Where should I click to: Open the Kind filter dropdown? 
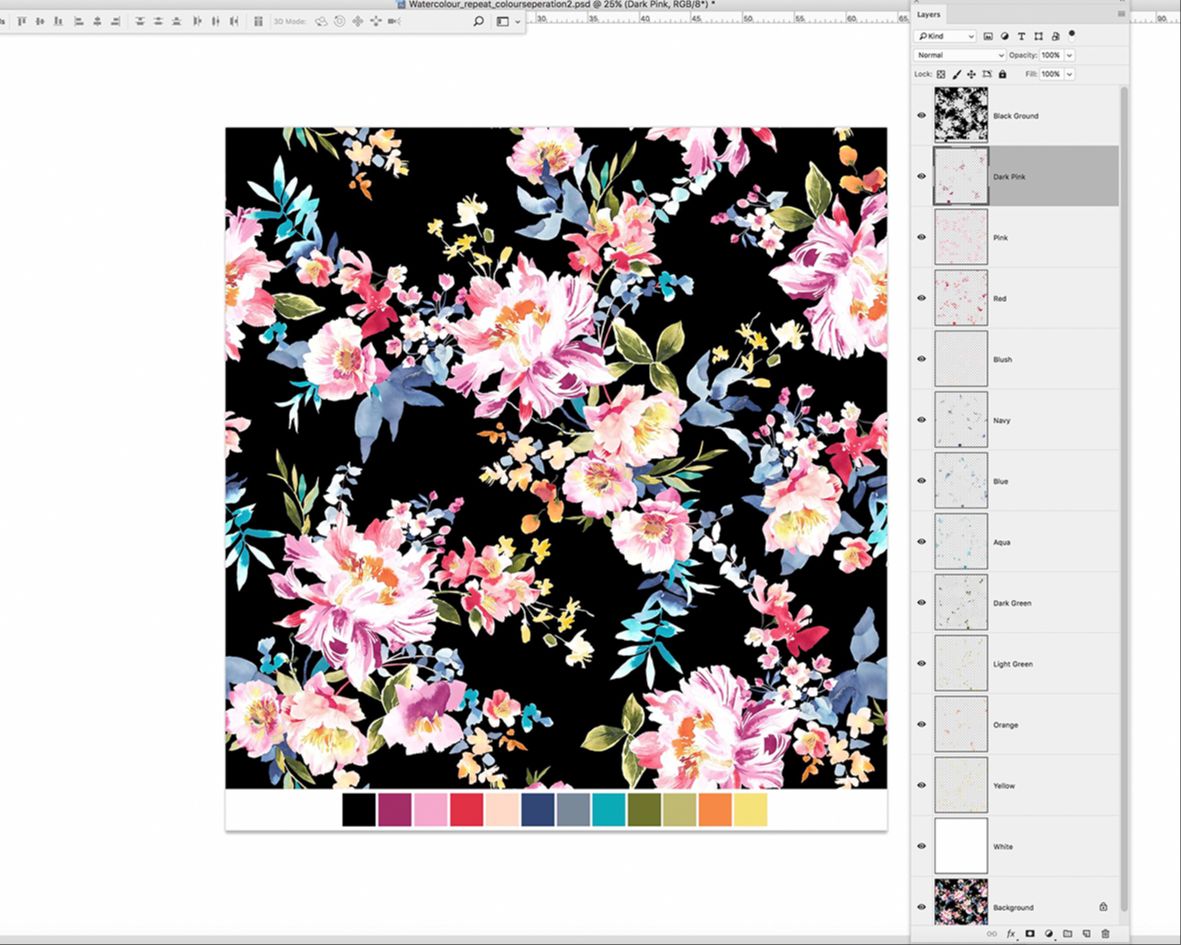[x=946, y=37]
